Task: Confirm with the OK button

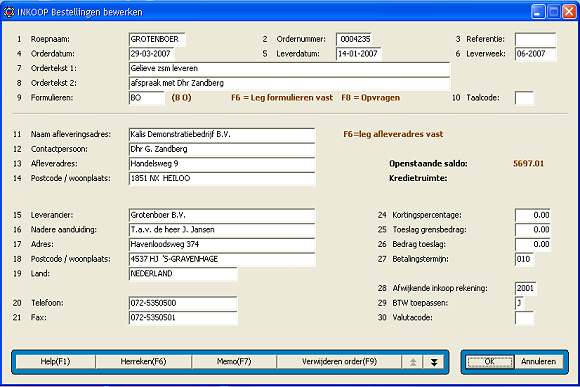Action: (490, 362)
